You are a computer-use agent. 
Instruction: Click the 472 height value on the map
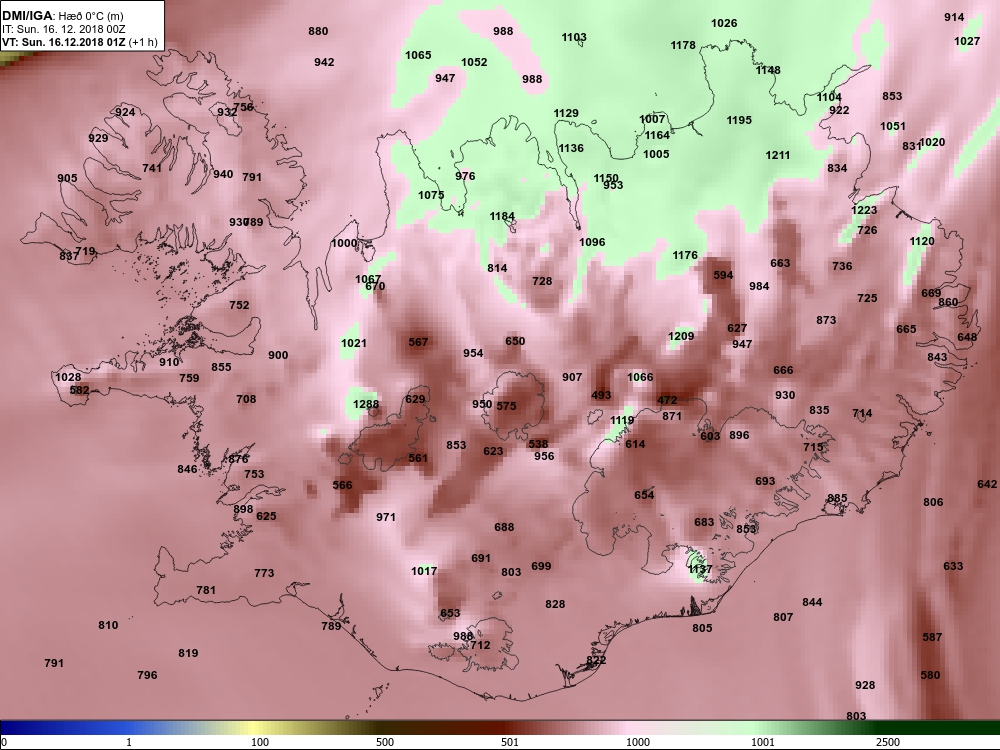[667, 401]
